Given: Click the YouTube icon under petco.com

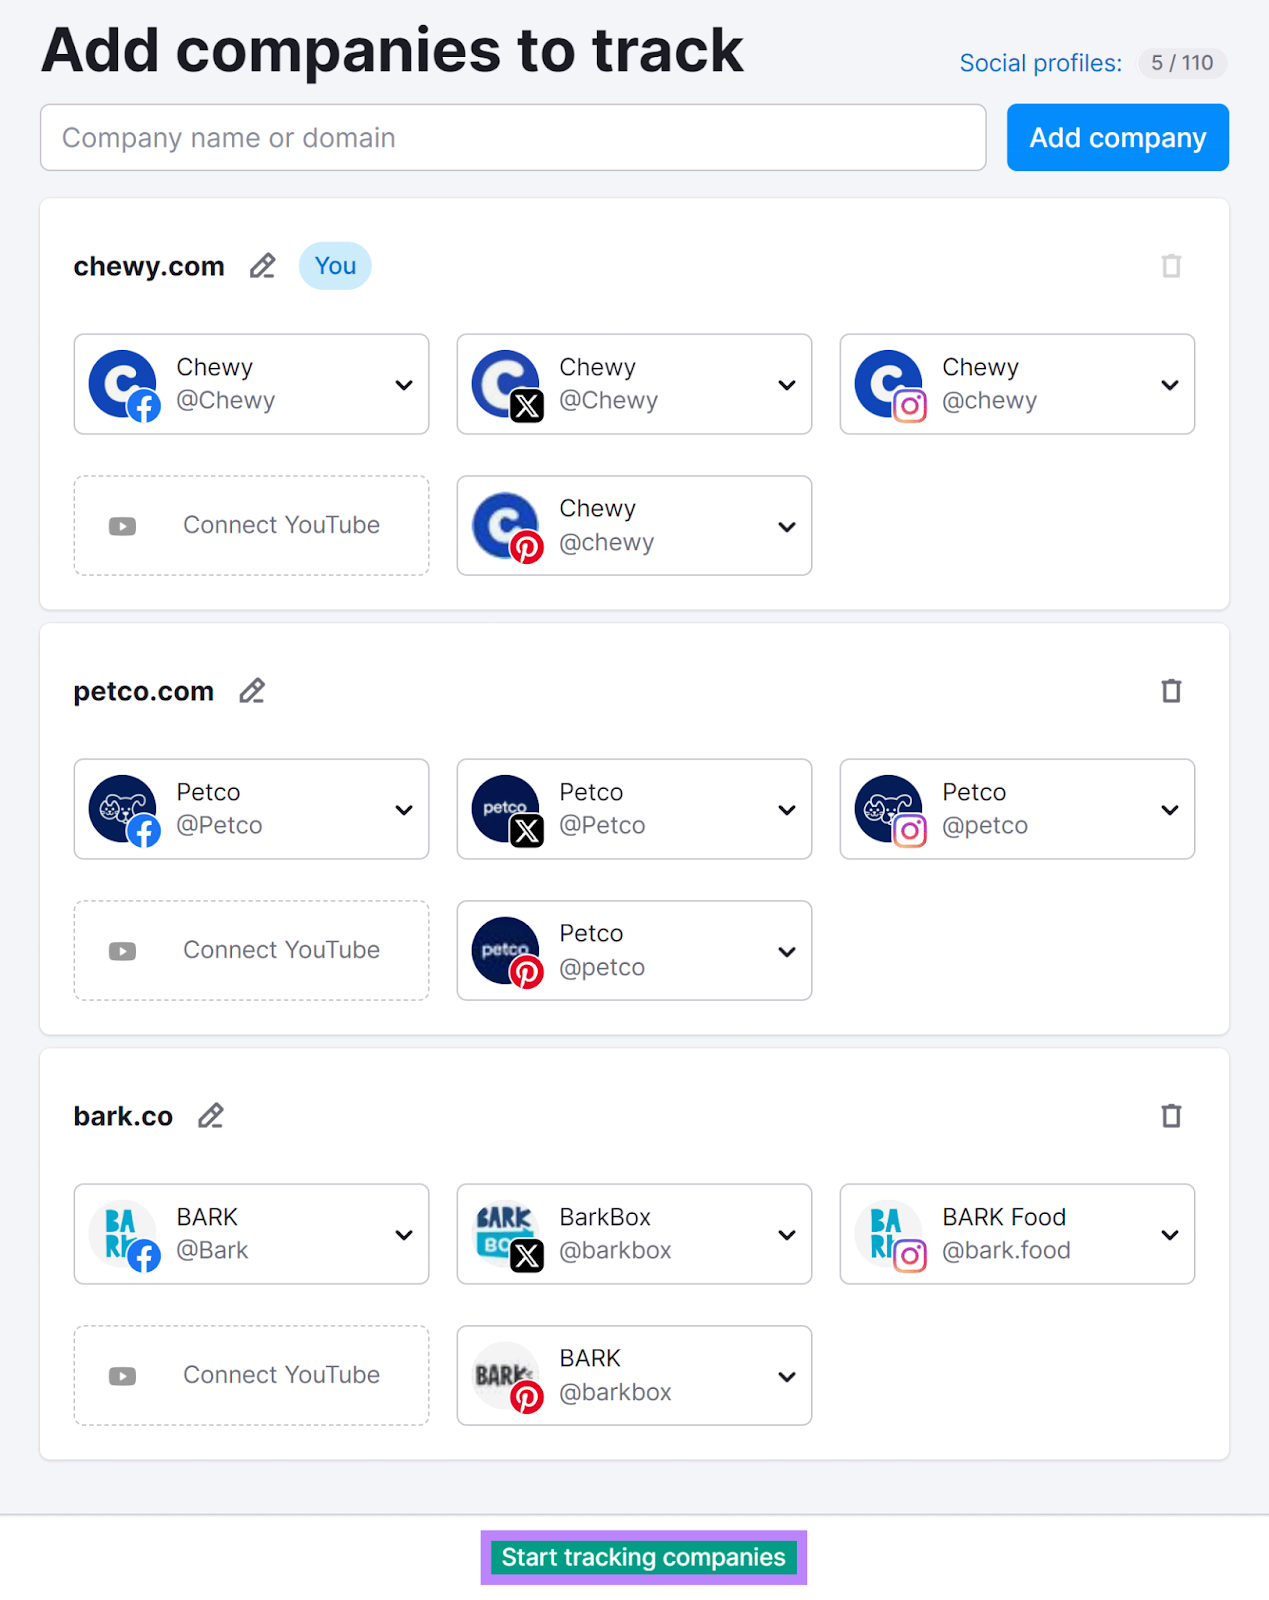Looking at the screenshot, I should 121,951.
